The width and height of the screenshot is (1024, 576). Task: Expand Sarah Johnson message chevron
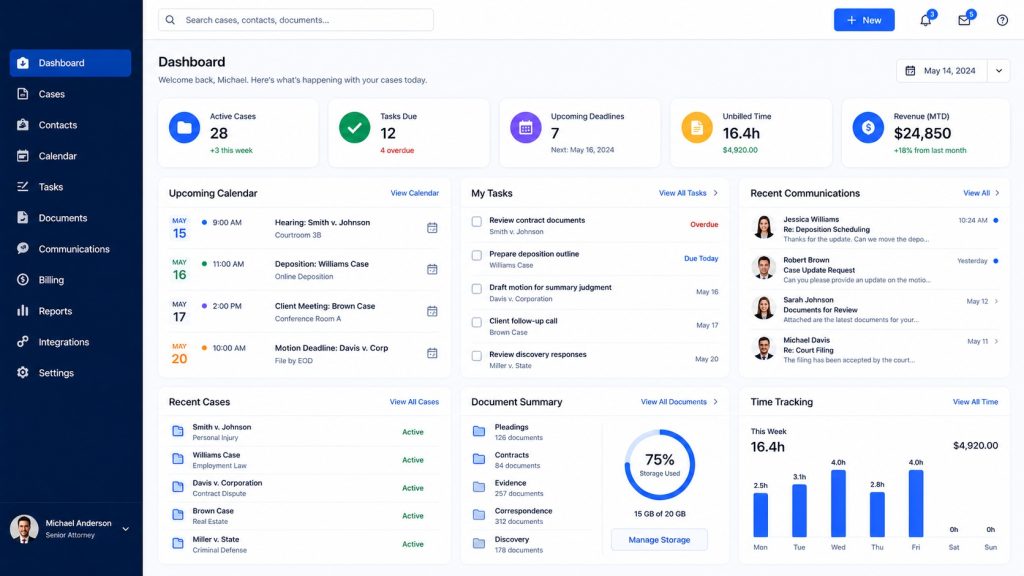[996, 301]
